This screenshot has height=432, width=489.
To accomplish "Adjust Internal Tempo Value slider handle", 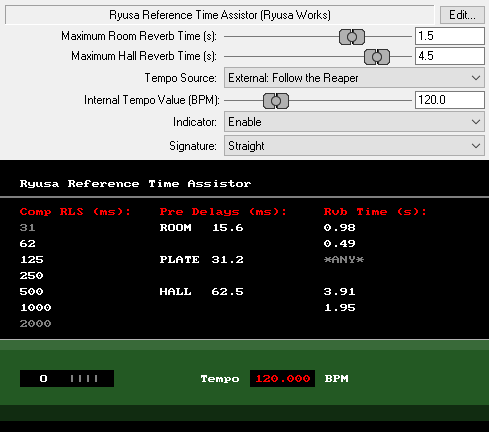I will click(x=276, y=101).
